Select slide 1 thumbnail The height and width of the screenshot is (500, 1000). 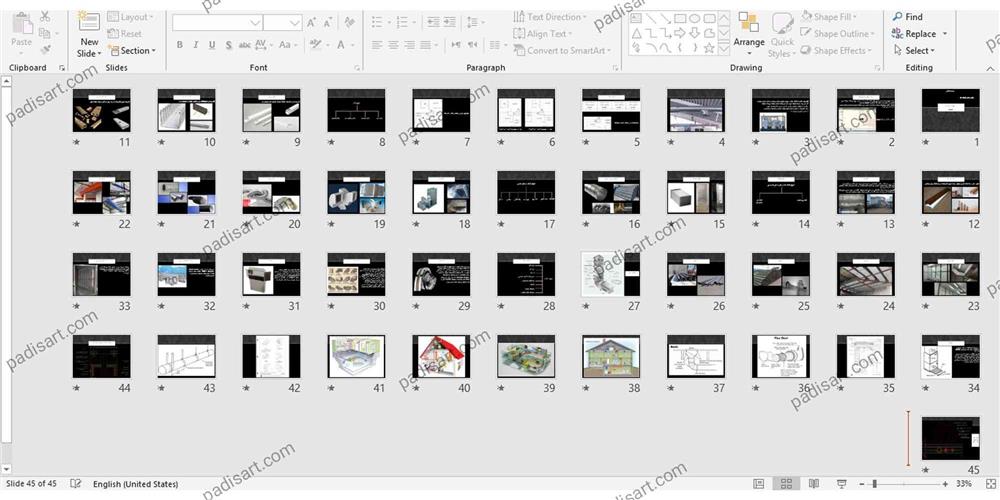coord(950,109)
